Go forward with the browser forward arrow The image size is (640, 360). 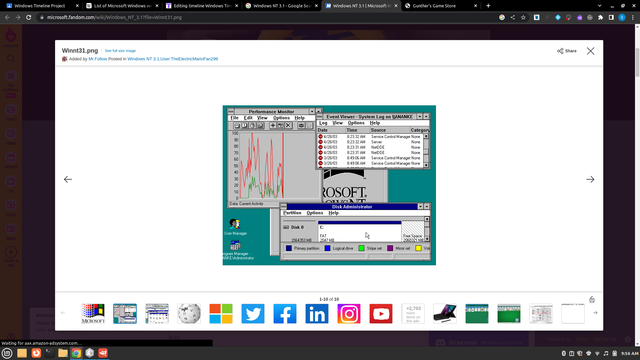pos(18,17)
